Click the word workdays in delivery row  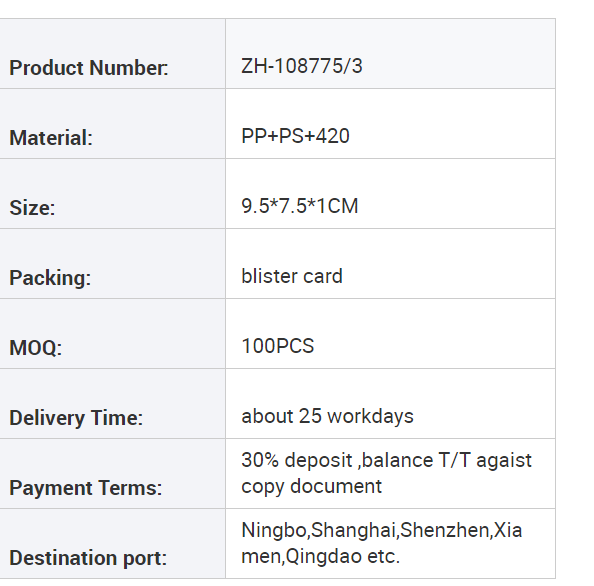(x=370, y=417)
